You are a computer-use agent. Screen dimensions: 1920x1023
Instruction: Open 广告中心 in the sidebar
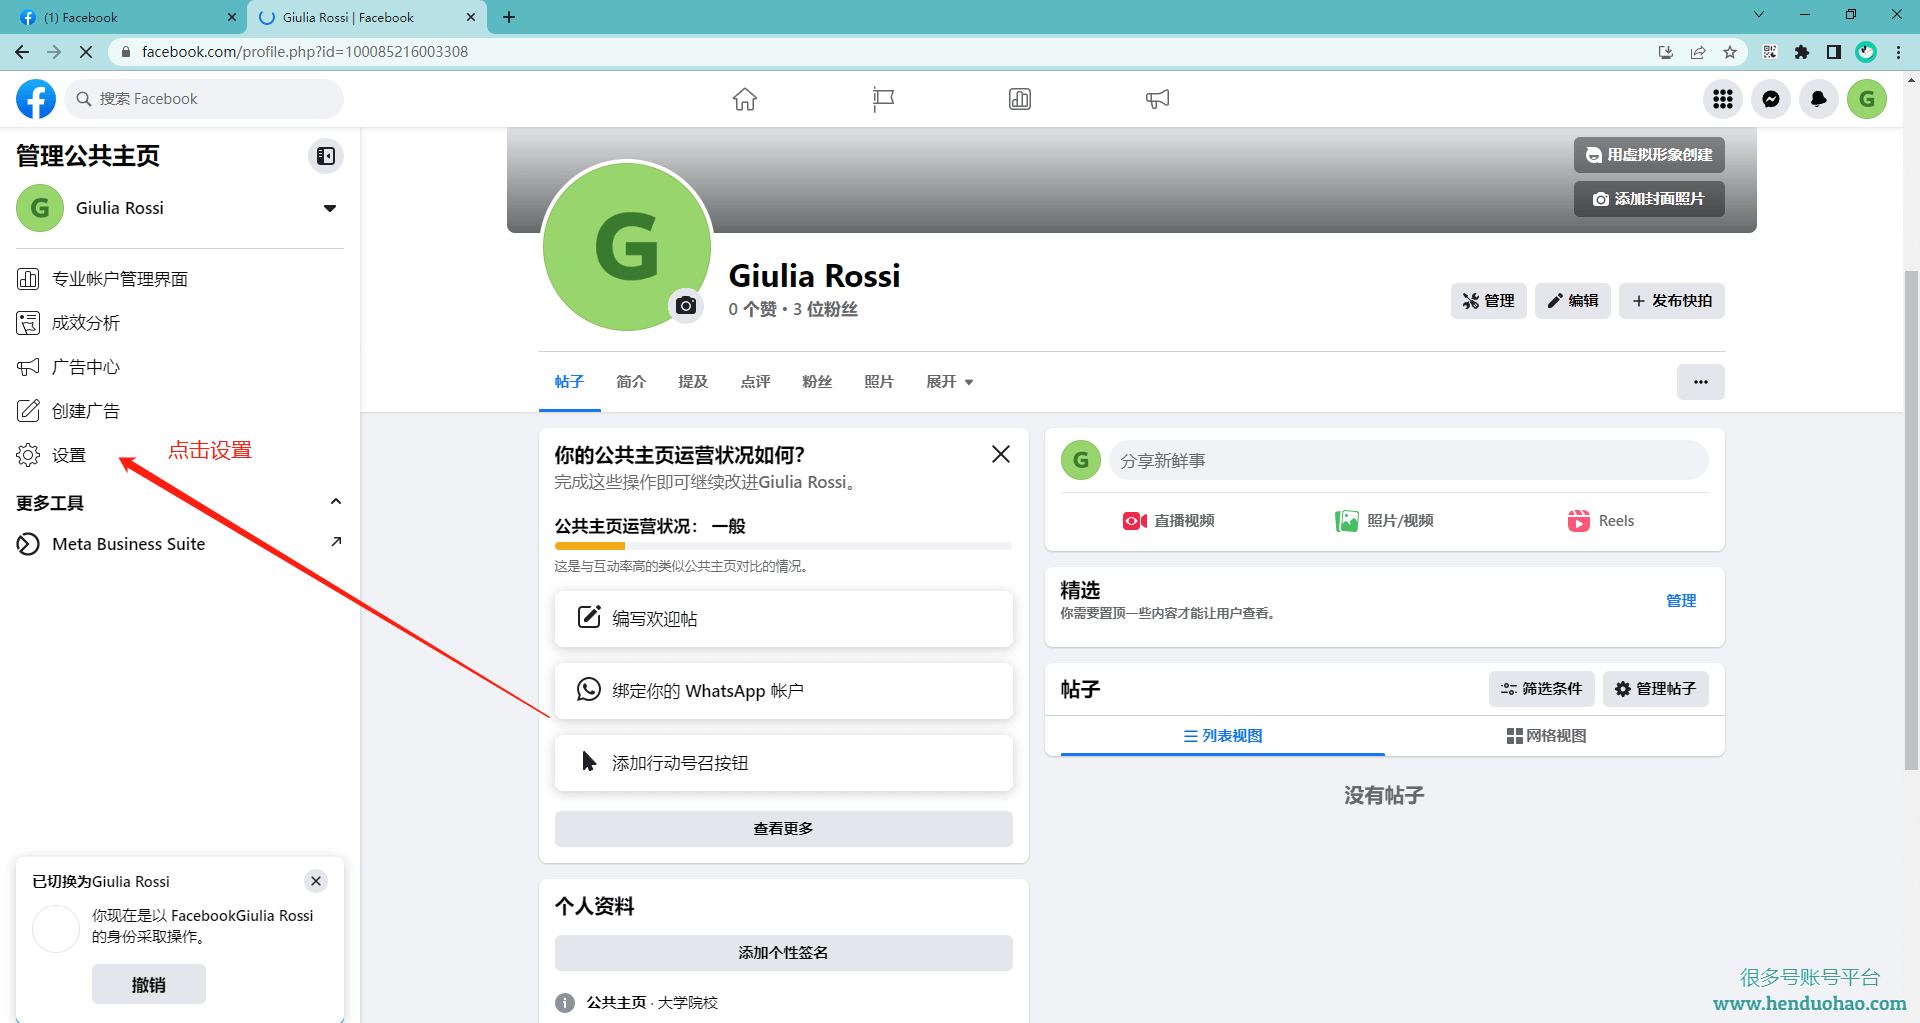[x=180, y=367]
